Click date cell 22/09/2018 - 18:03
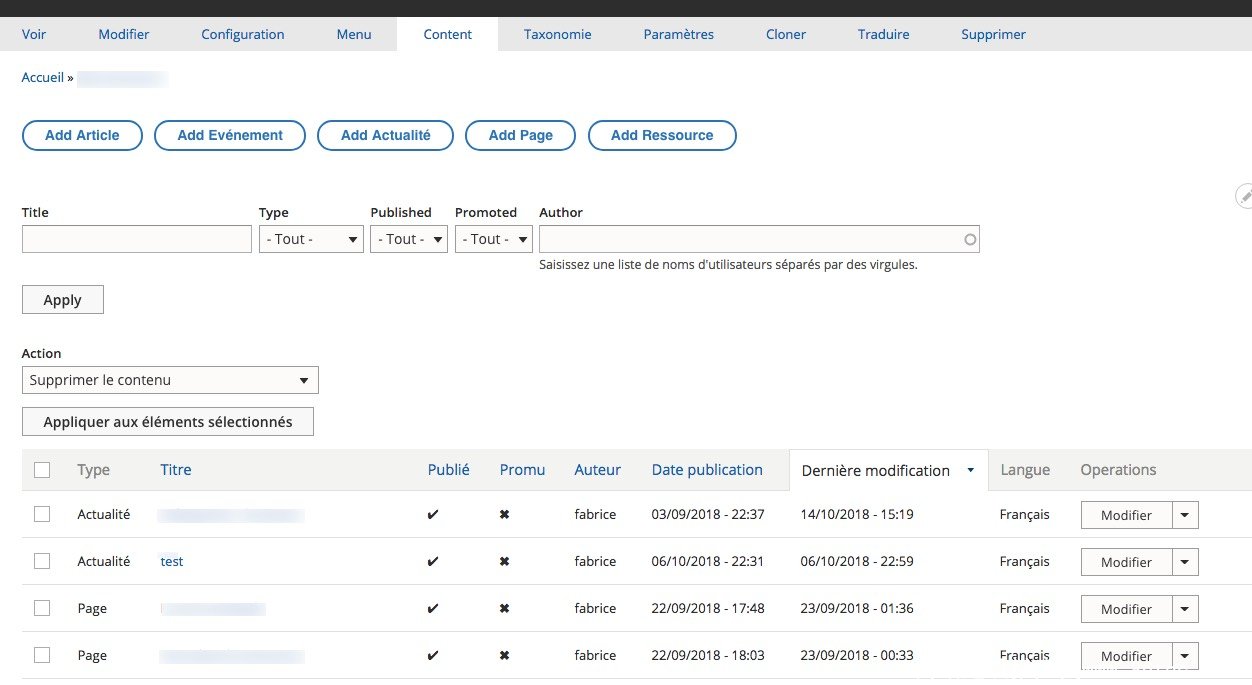The image size is (1252, 685). click(x=708, y=655)
